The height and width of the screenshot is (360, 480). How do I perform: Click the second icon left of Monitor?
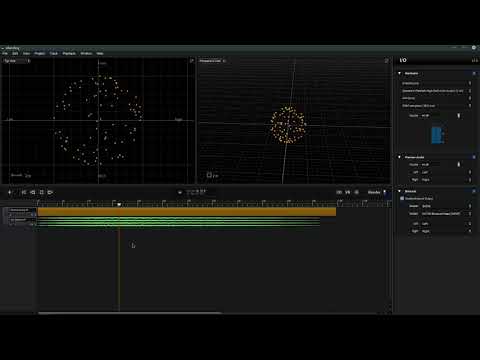(348, 192)
